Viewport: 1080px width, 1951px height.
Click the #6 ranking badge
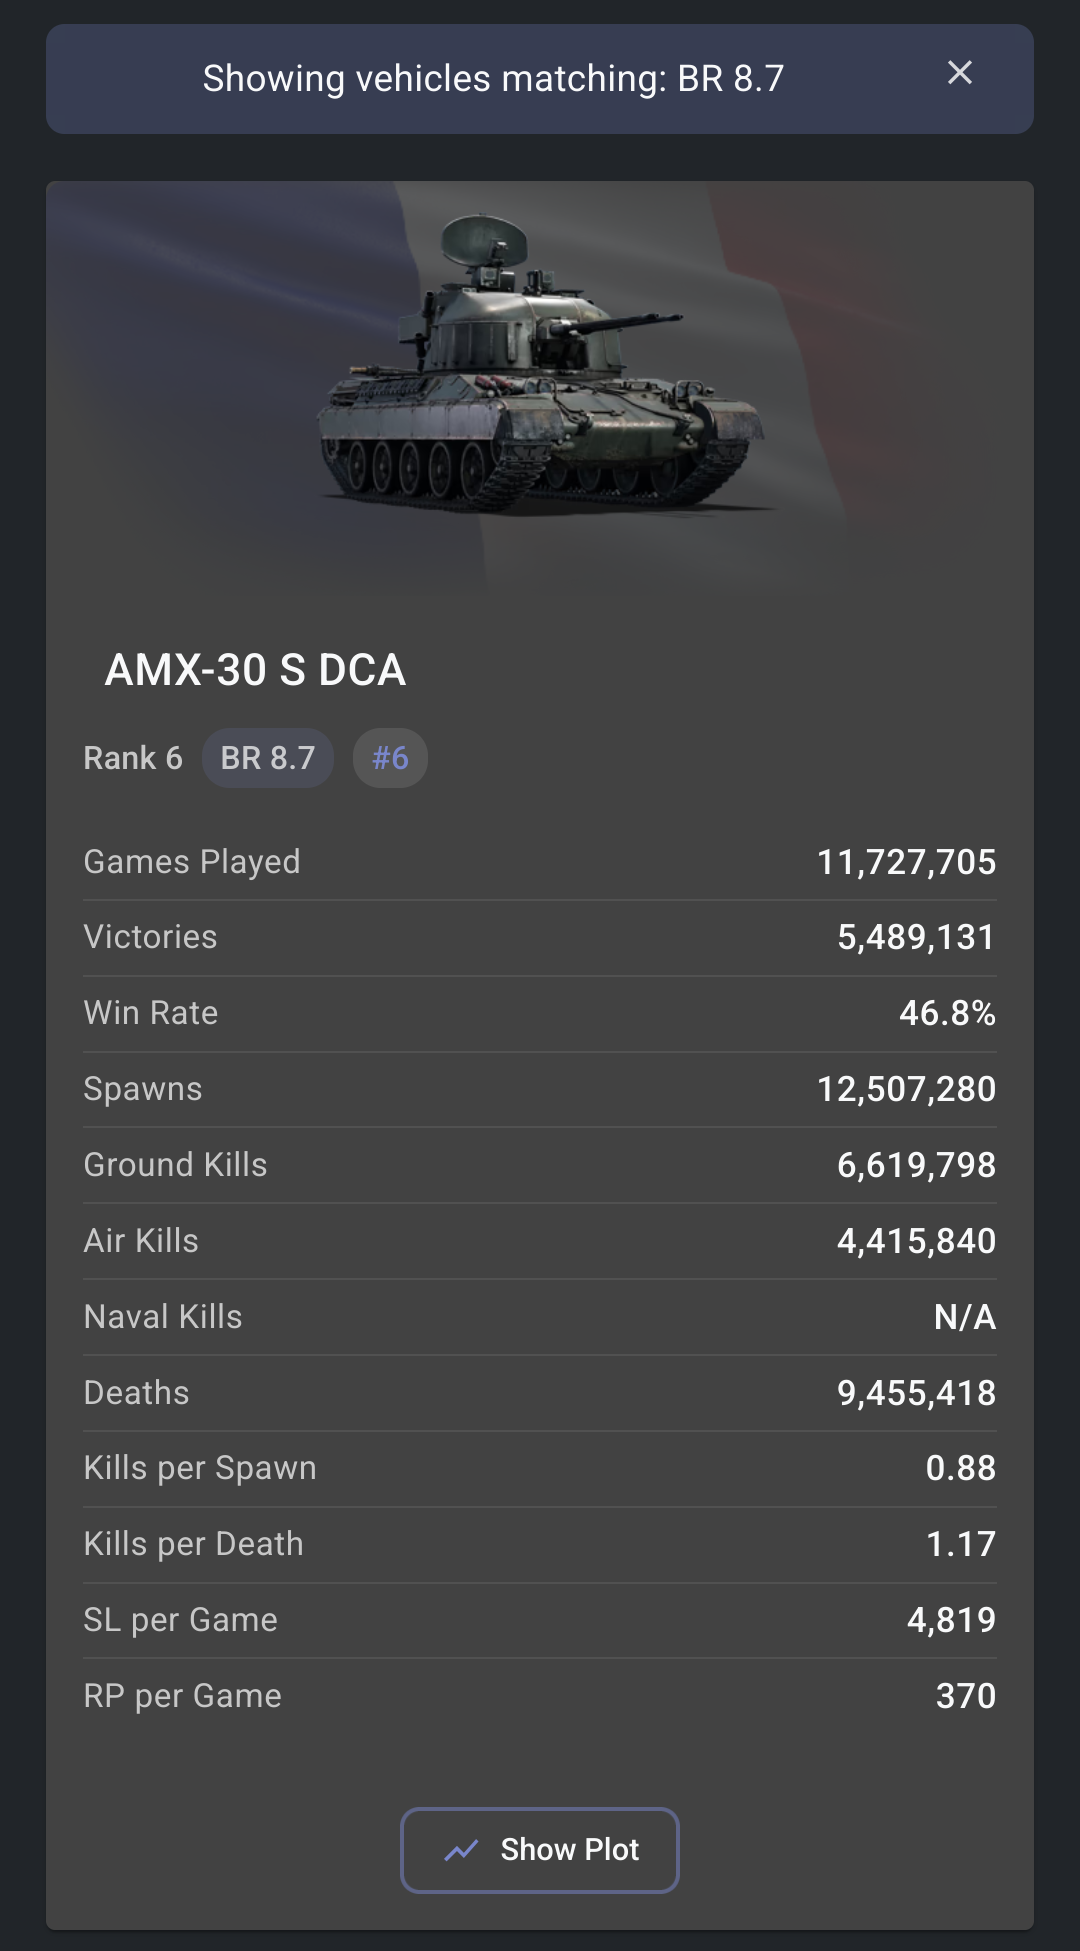(x=390, y=758)
